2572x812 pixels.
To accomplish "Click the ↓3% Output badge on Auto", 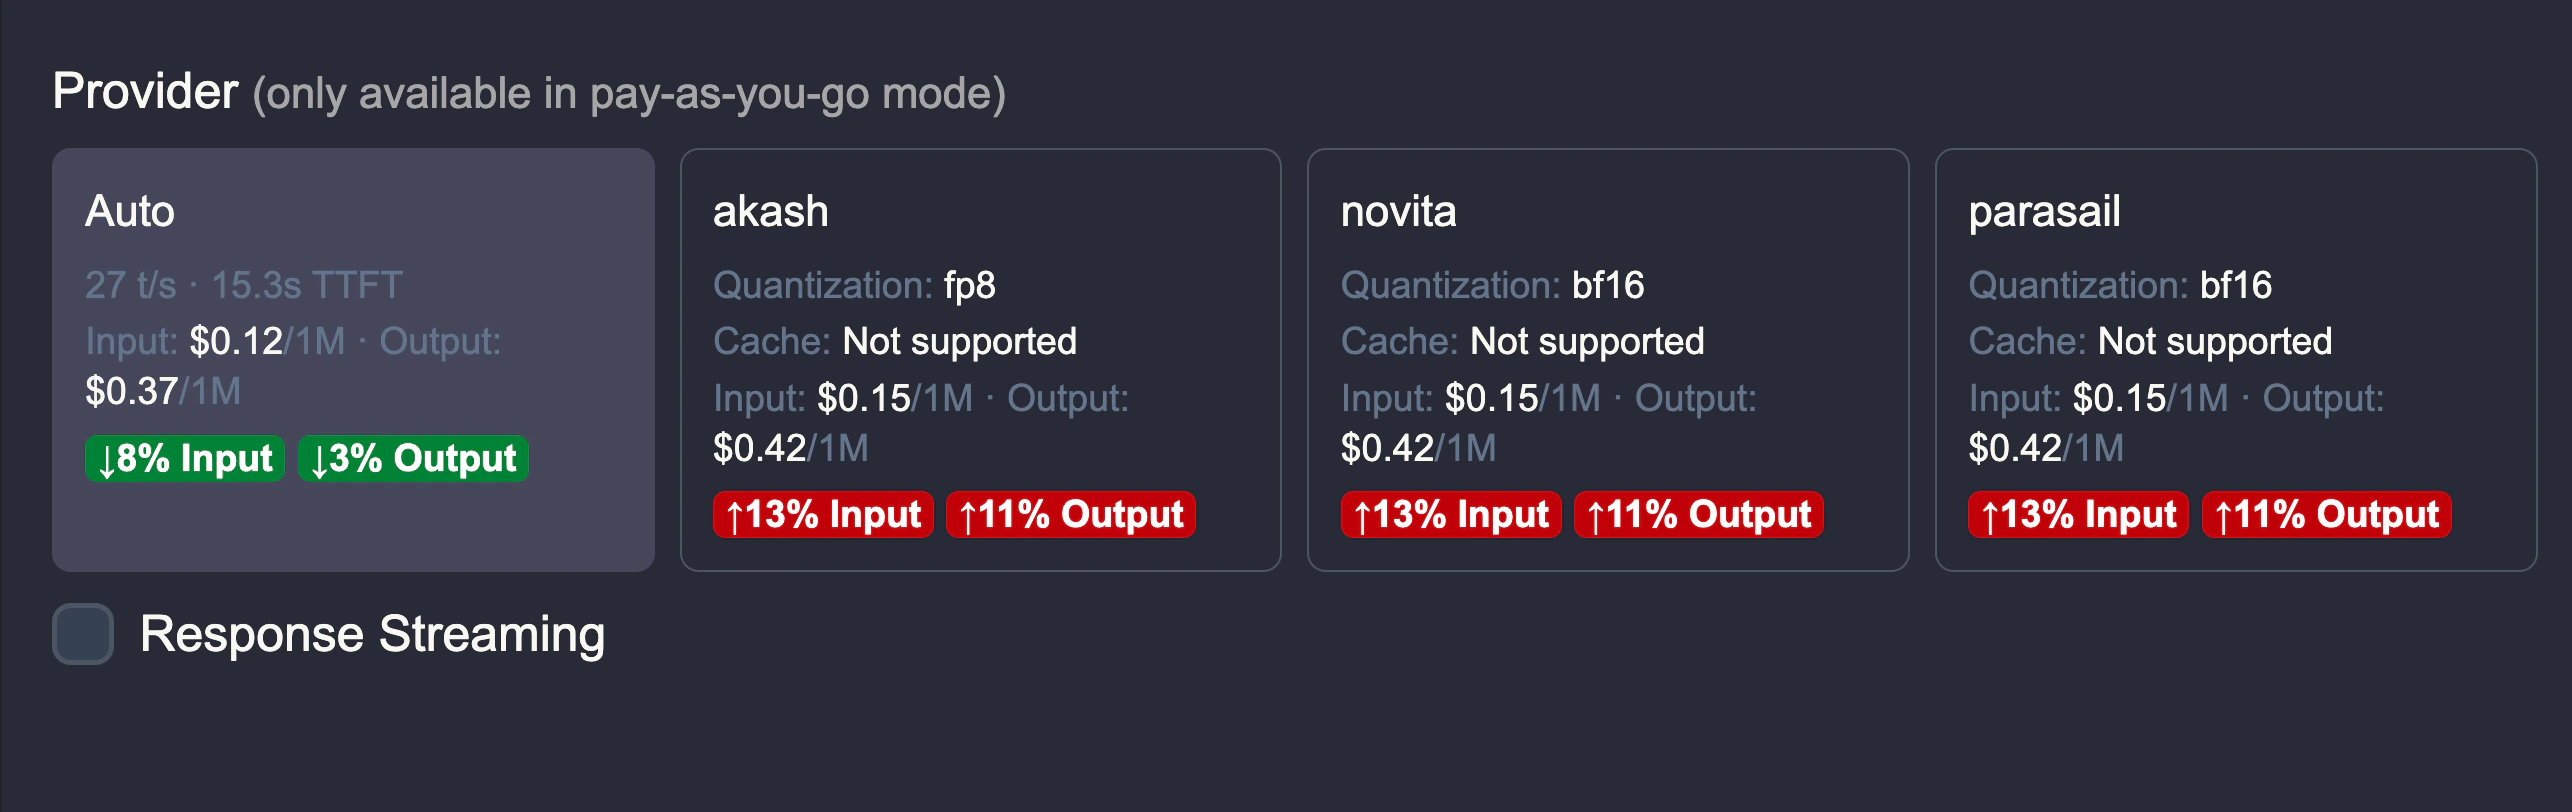I will click(x=412, y=458).
